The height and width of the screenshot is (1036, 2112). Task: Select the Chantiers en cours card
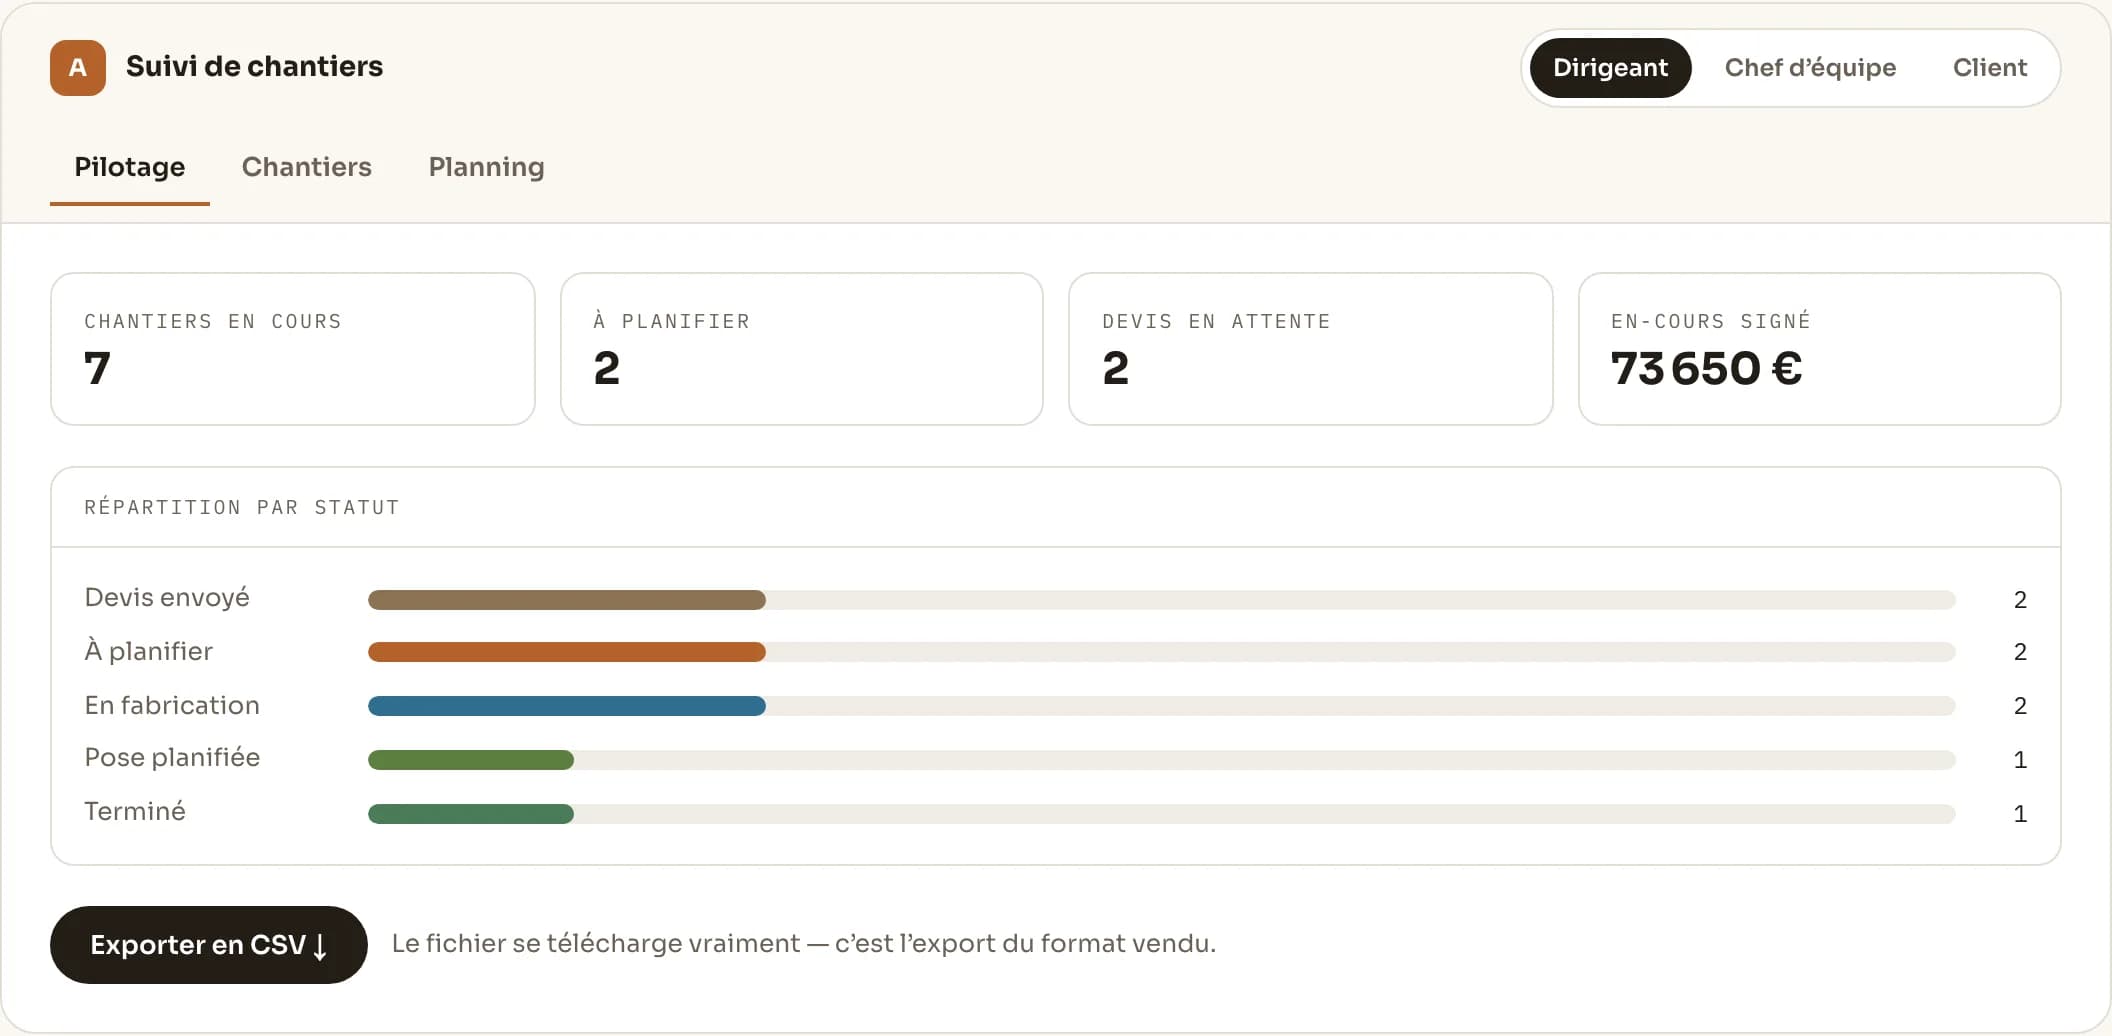[x=293, y=349]
